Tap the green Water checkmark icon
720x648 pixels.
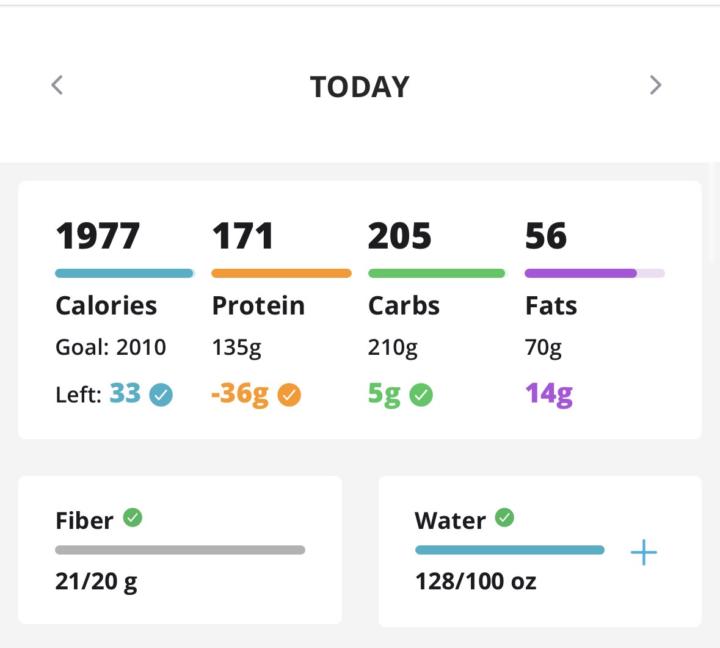(x=505, y=517)
